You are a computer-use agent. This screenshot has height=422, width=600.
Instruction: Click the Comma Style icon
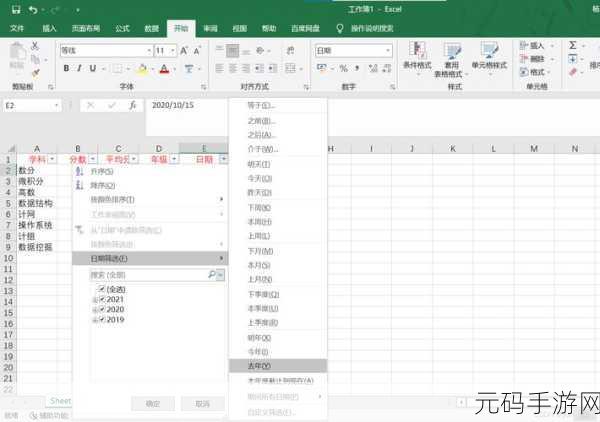click(x=357, y=68)
